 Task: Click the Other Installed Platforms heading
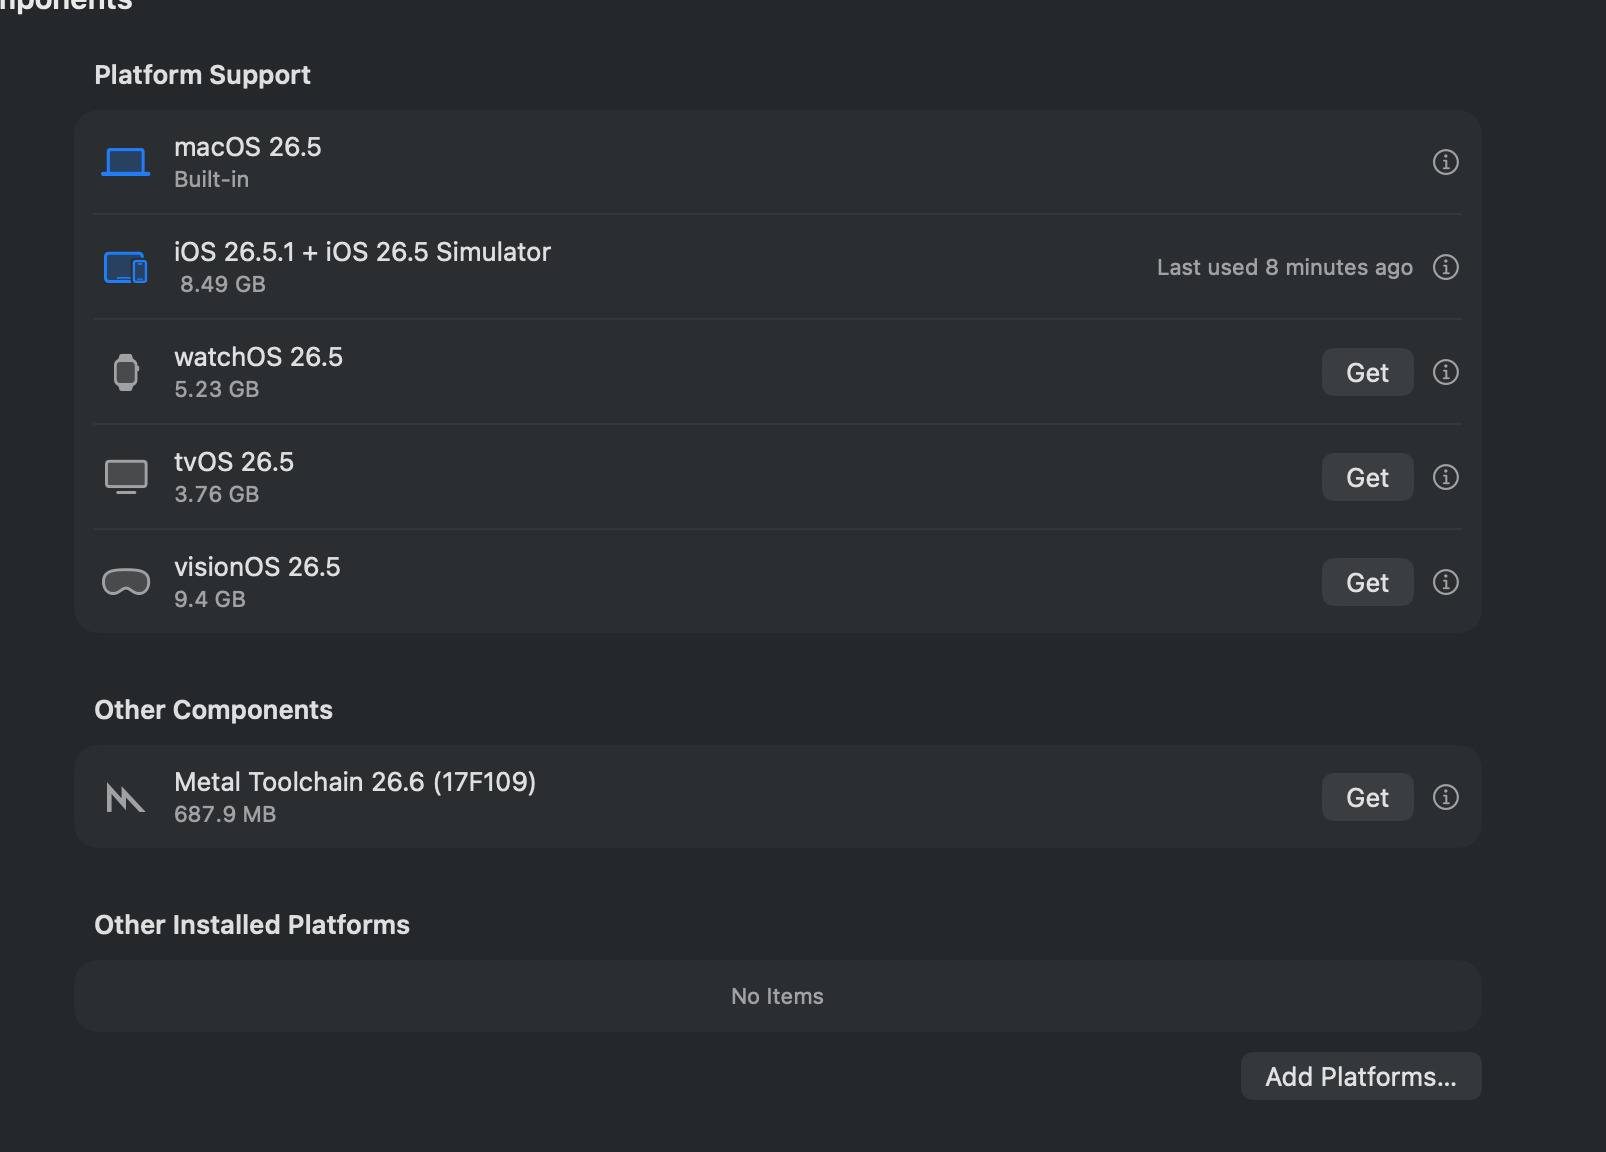[252, 925]
